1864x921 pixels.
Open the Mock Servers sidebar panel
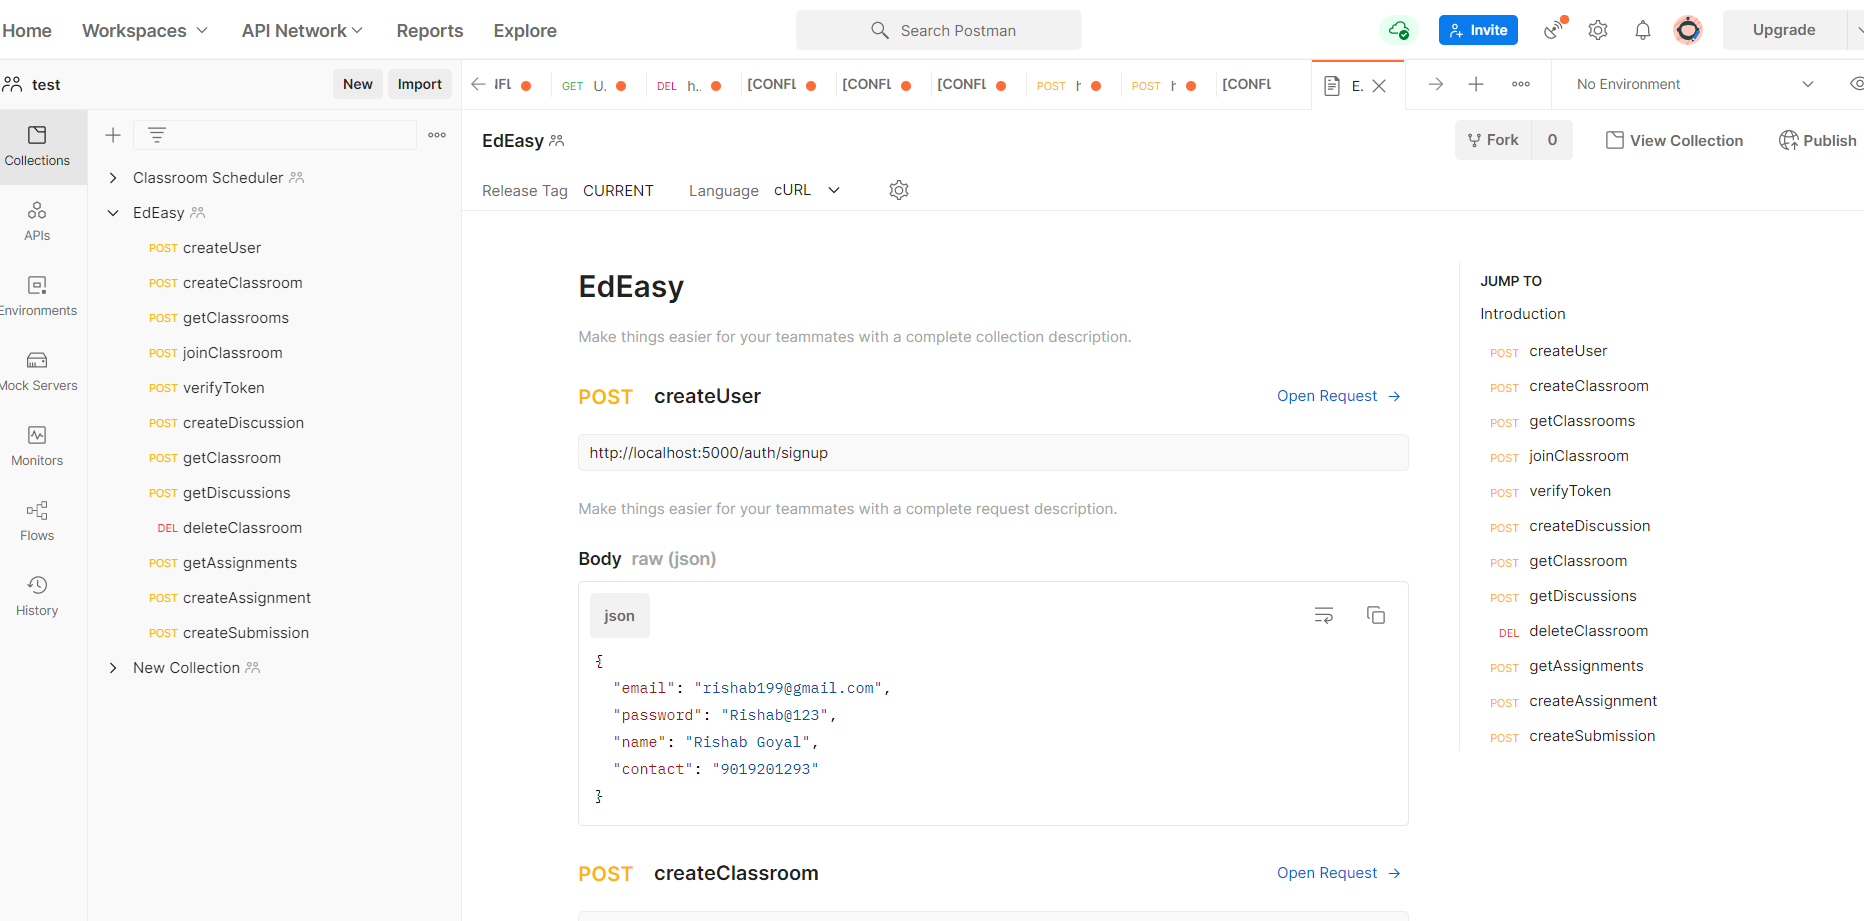pos(37,371)
